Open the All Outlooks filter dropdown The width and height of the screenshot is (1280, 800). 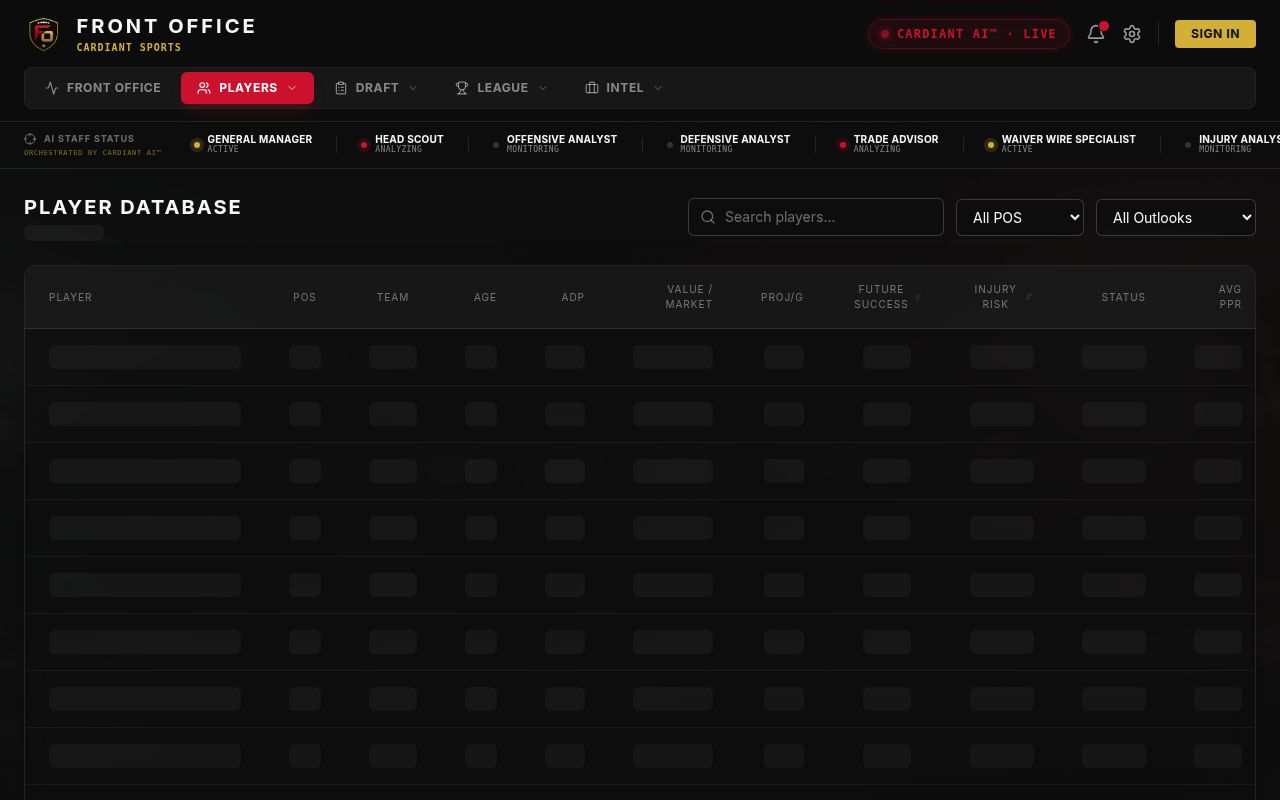pyautogui.click(x=1176, y=217)
